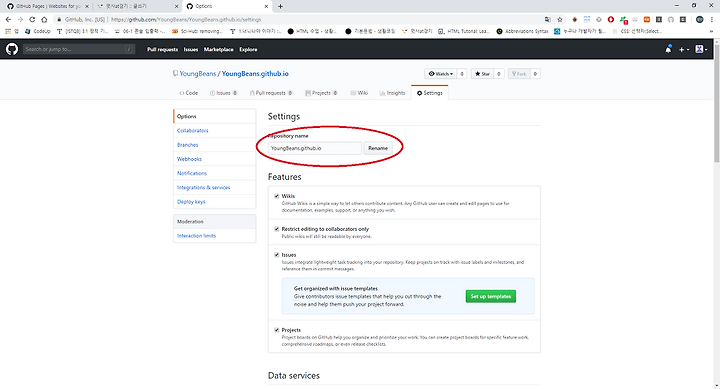The width and height of the screenshot is (720, 389).
Task: Open the user avatar dropdown menu
Action: pos(701,49)
